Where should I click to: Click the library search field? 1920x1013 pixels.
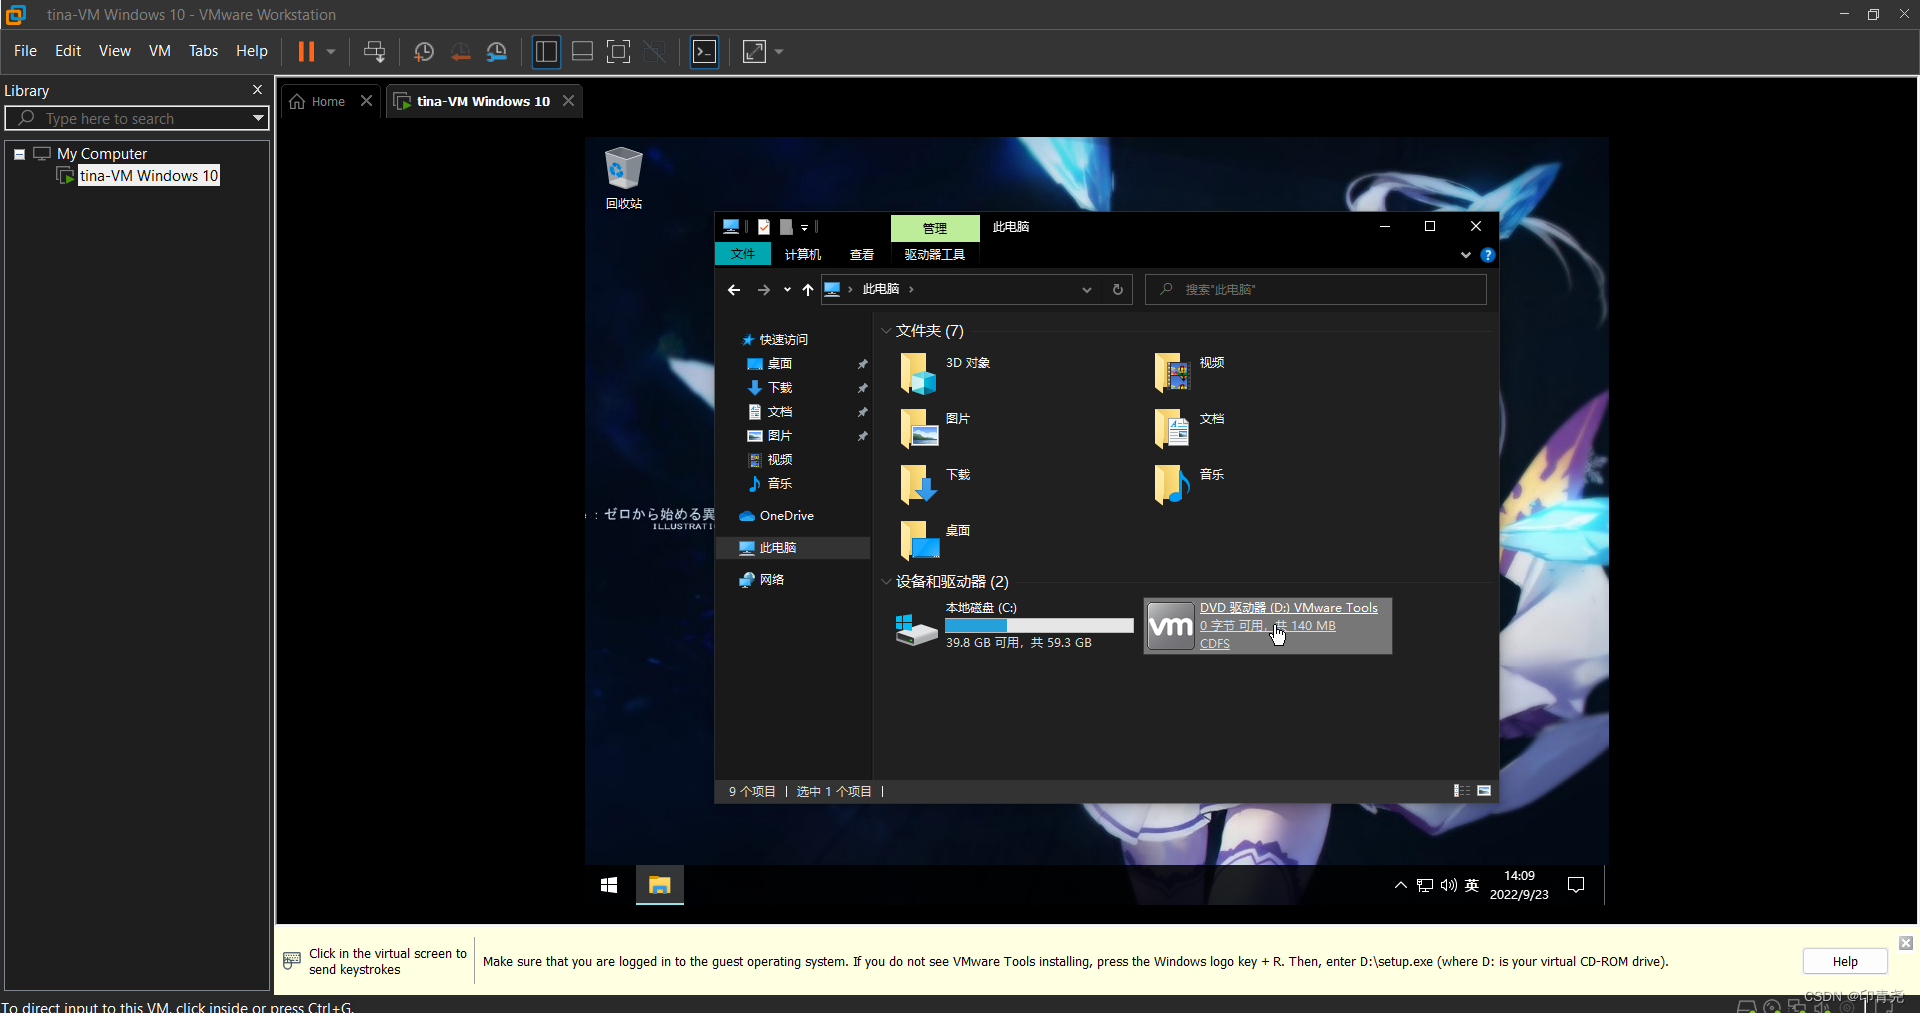click(x=137, y=118)
